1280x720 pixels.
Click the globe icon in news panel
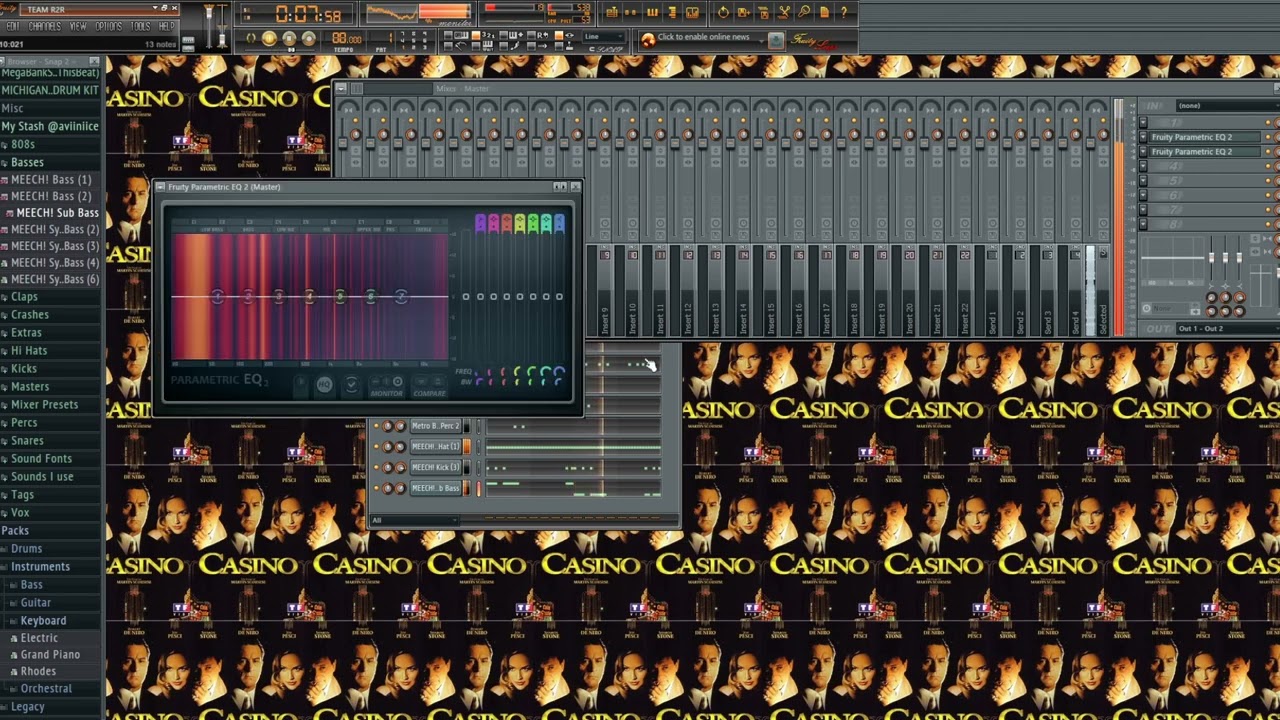coord(648,40)
